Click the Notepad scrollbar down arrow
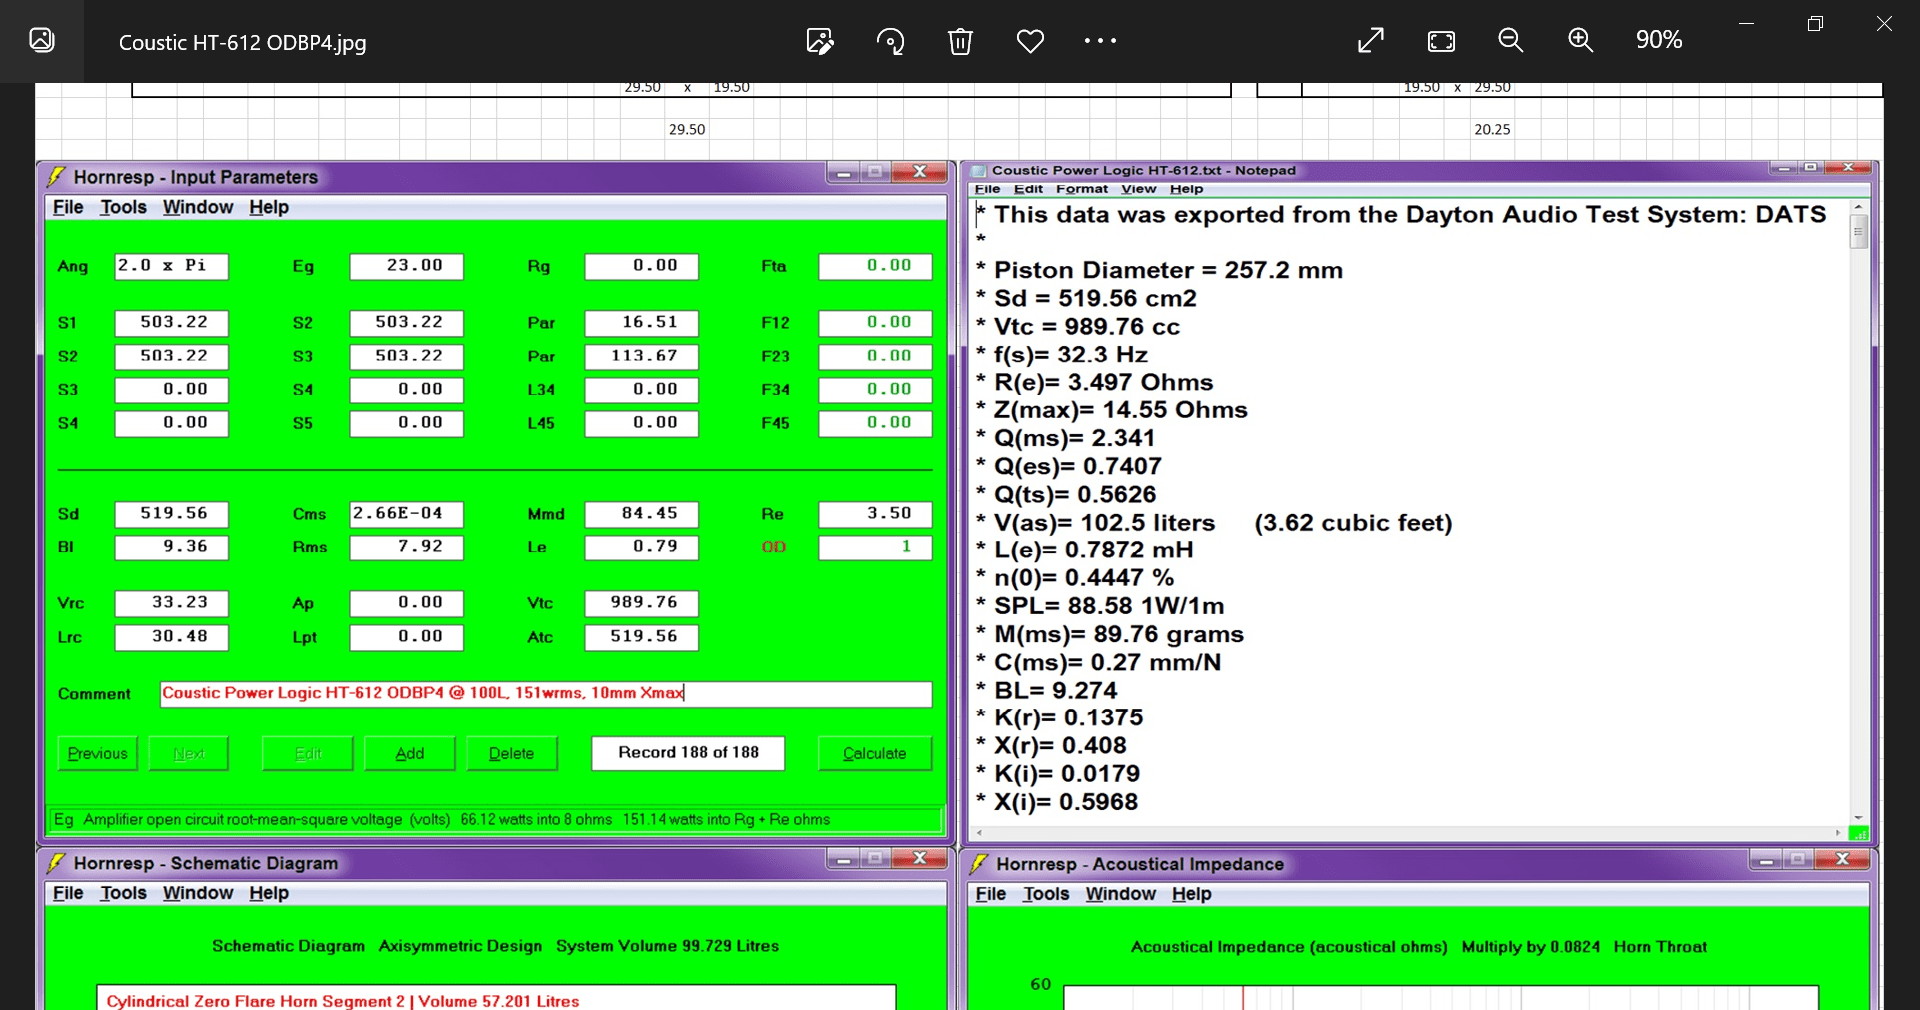This screenshot has height=1010, width=1920. coord(1859,818)
